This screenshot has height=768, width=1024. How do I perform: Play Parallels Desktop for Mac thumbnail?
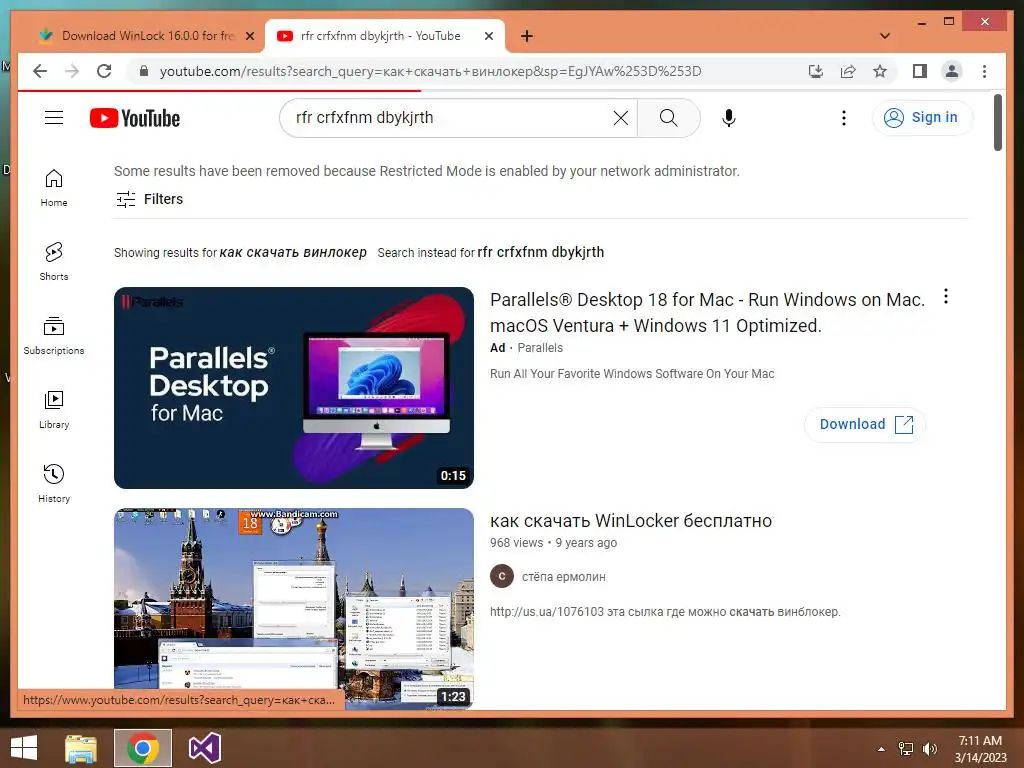pos(294,388)
